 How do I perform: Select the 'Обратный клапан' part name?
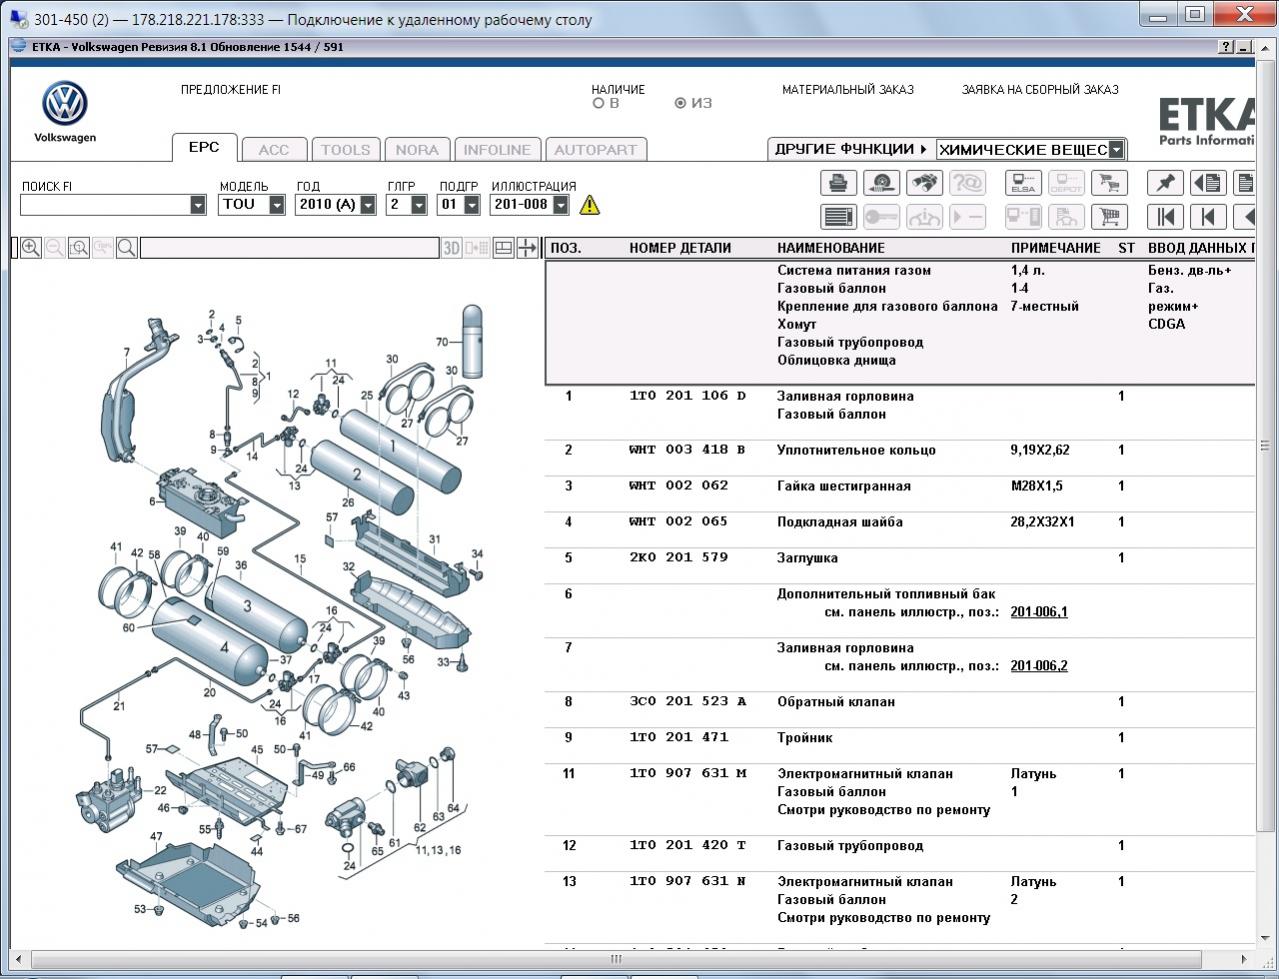(x=836, y=702)
